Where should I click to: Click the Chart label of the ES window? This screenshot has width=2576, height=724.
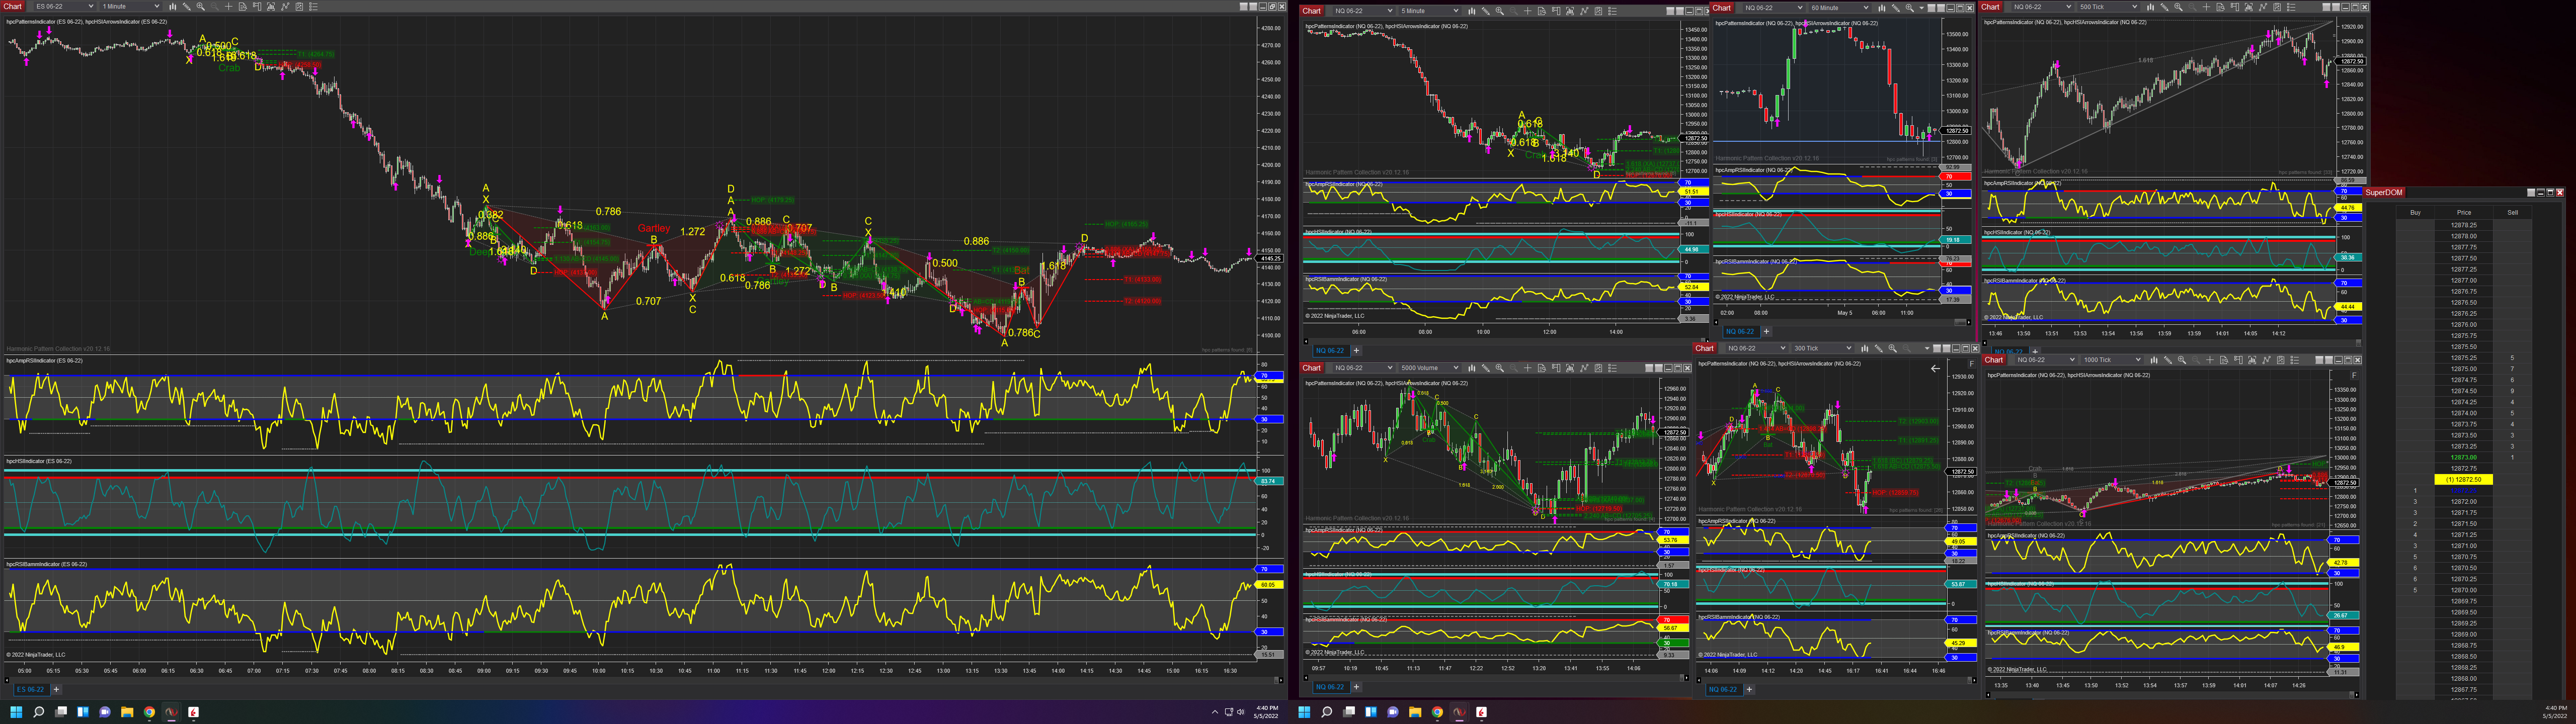click(12, 6)
